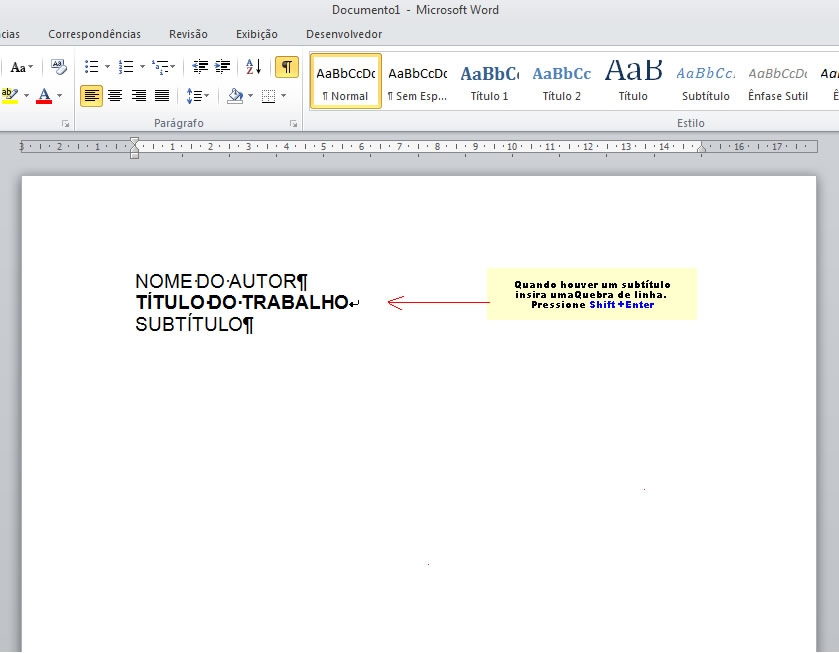This screenshot has height=653, width=839.
Task: Expand borders dropdown arrow
Action: coord(284,96)
